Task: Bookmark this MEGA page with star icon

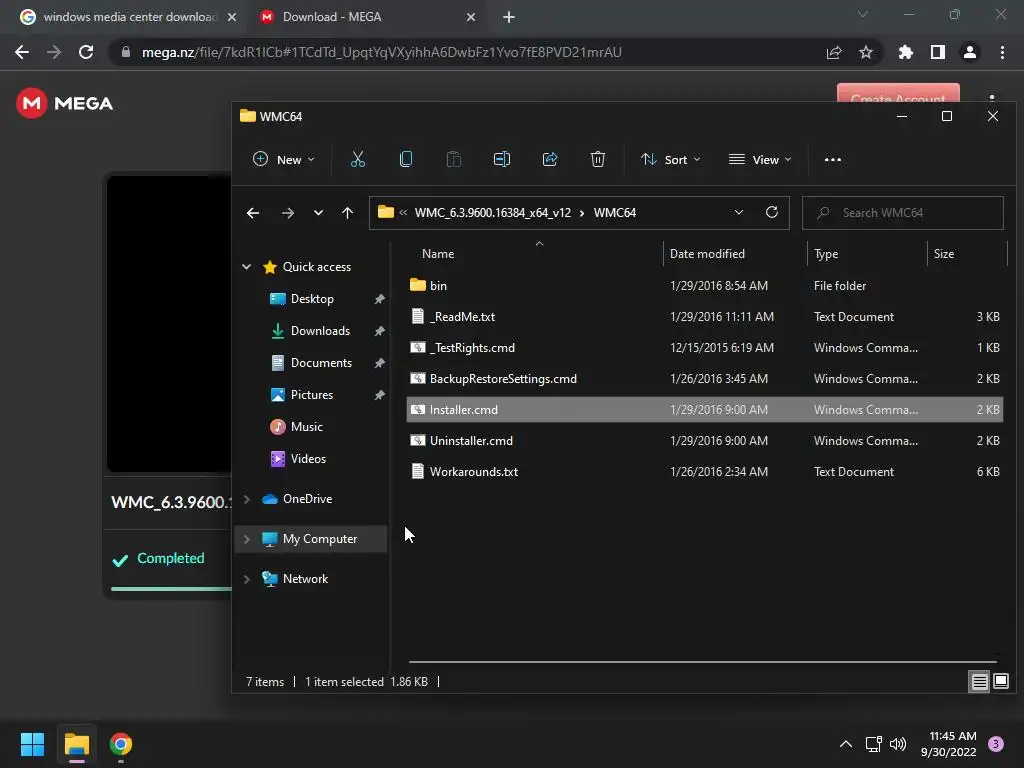Action: tap(866, 52)
